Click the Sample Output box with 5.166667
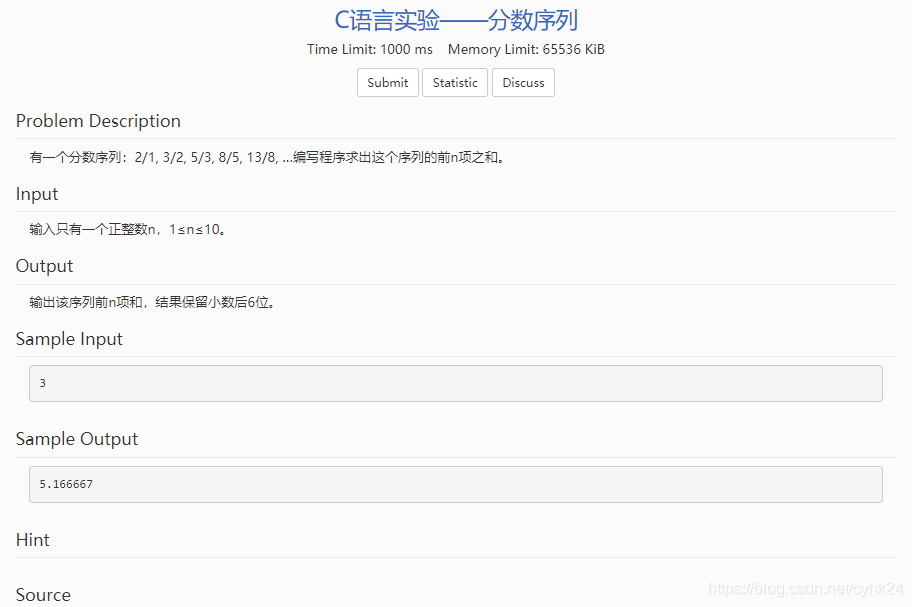The image size is (913, 607). (x=456, y=484)
